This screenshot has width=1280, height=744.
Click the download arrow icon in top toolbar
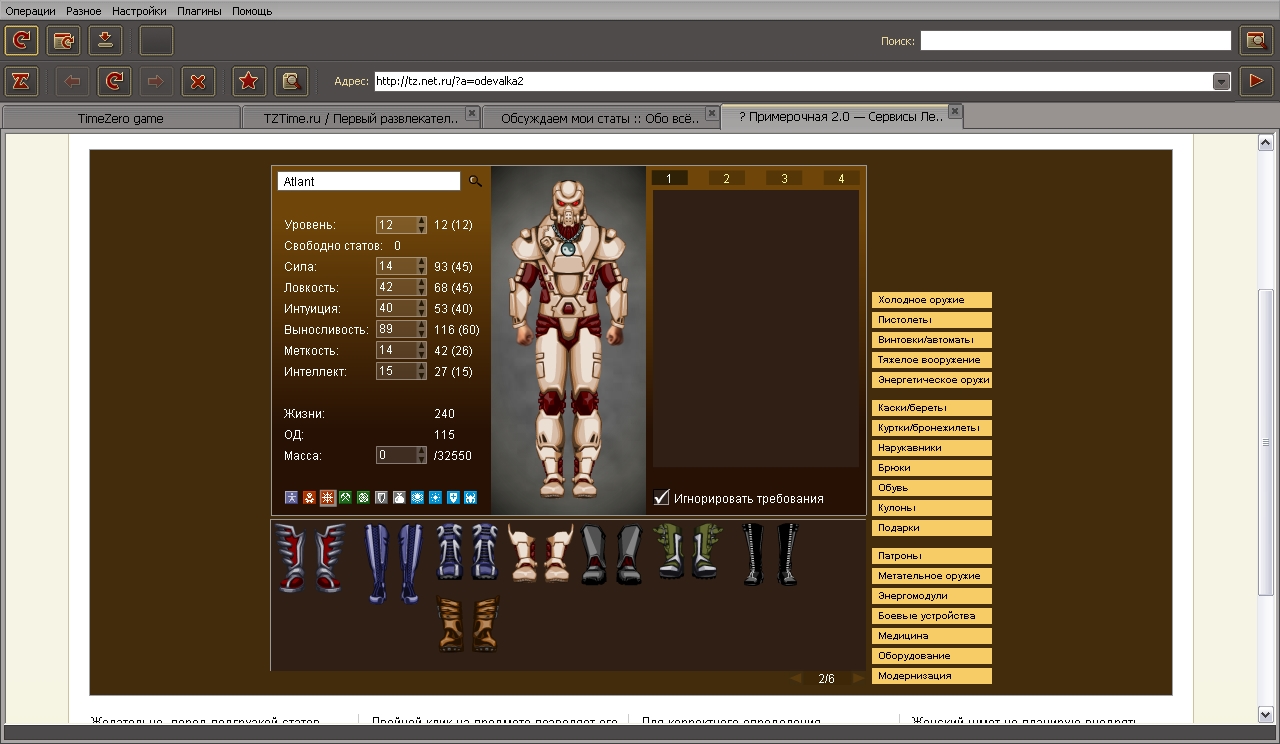[x=105, y=41]
